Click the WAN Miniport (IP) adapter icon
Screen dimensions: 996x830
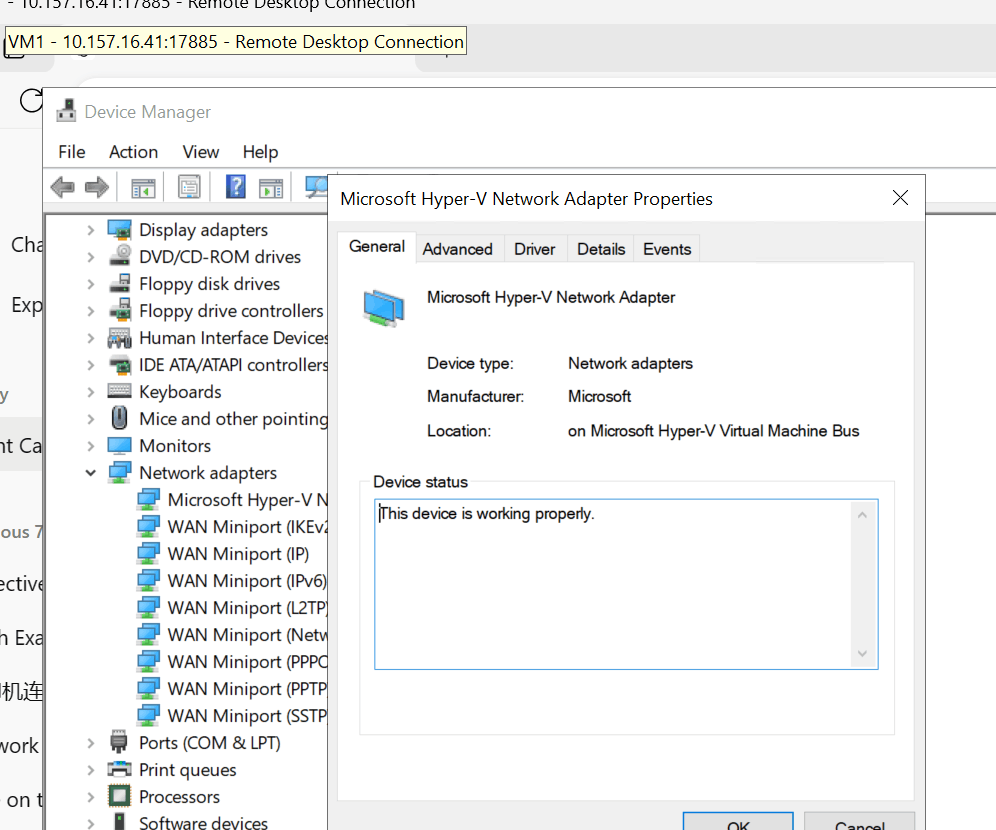[148, 554]
